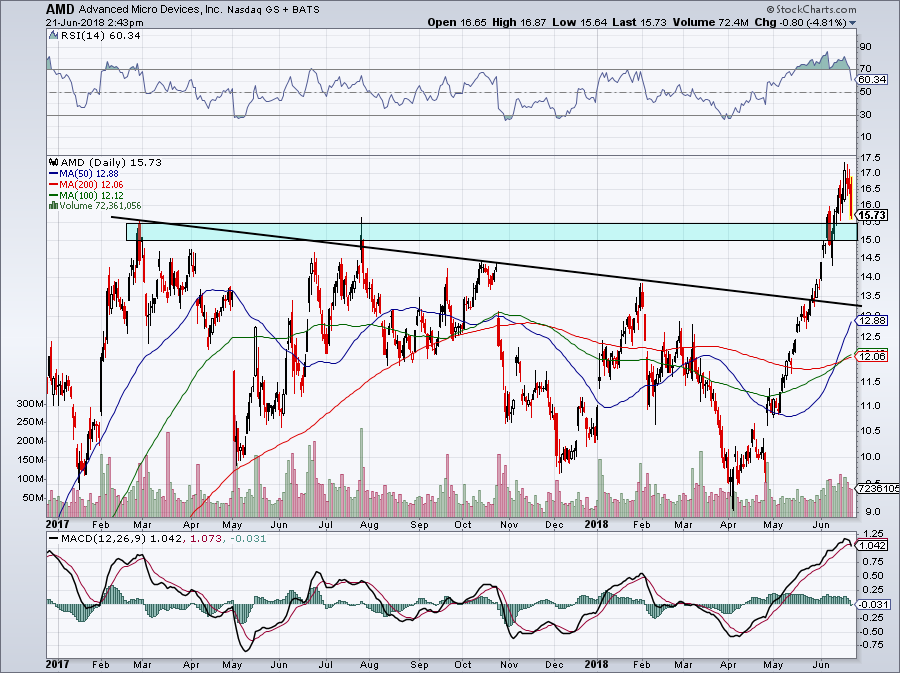Click the MA(50) 12.88 legend entry
The width and height of the screenshot is (900, 673).
pos(89,173)
